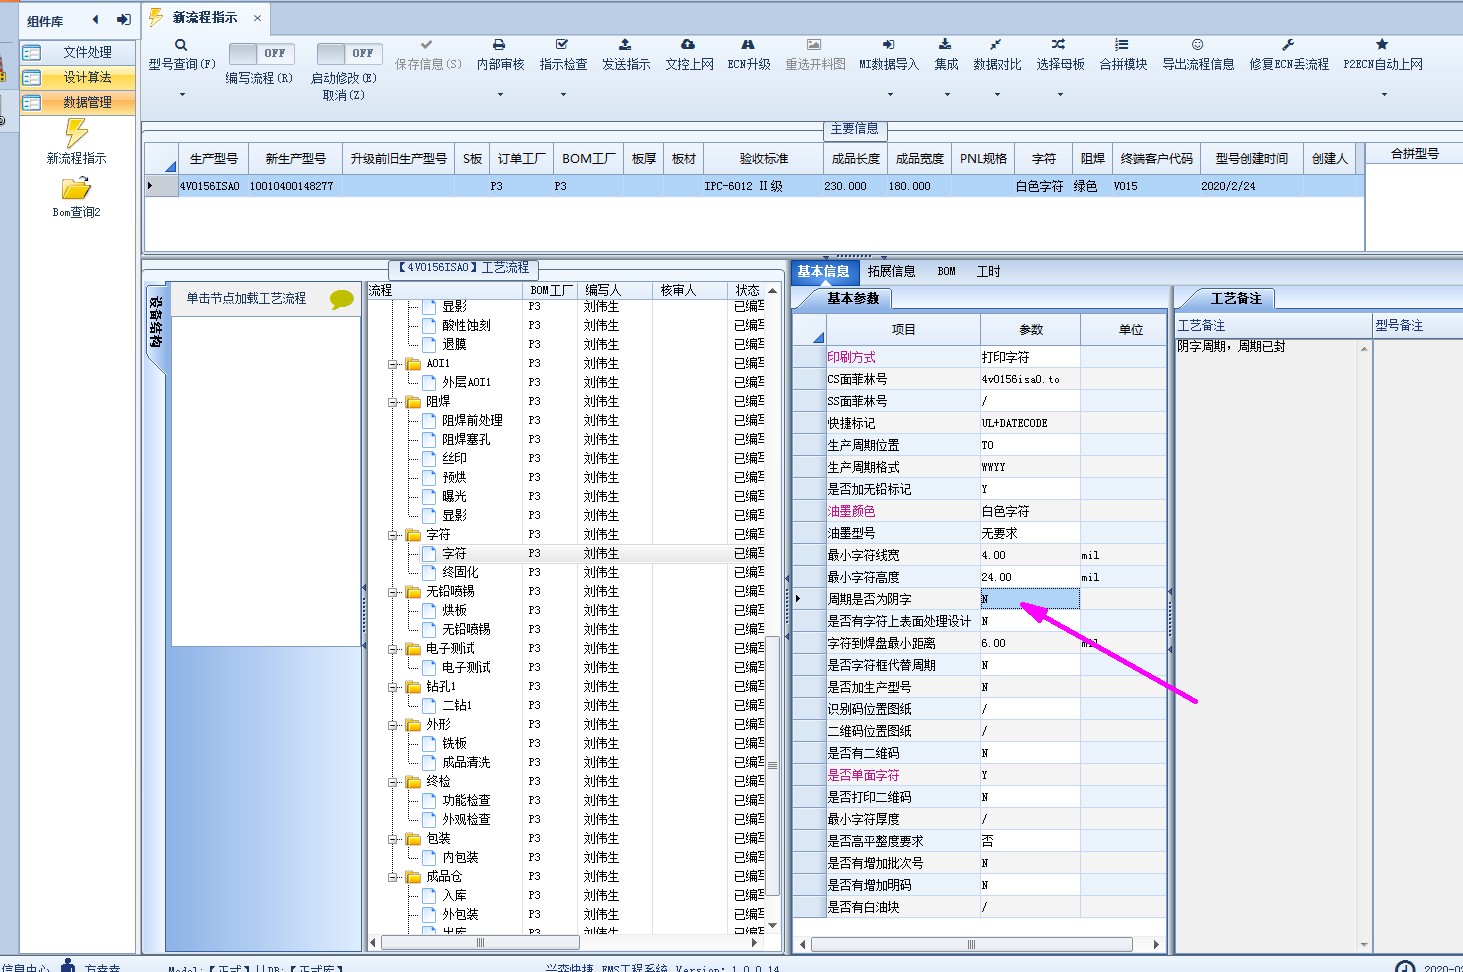Click the process tree horizontal scrollbar
1463x972 pixels.
[481, 942]
